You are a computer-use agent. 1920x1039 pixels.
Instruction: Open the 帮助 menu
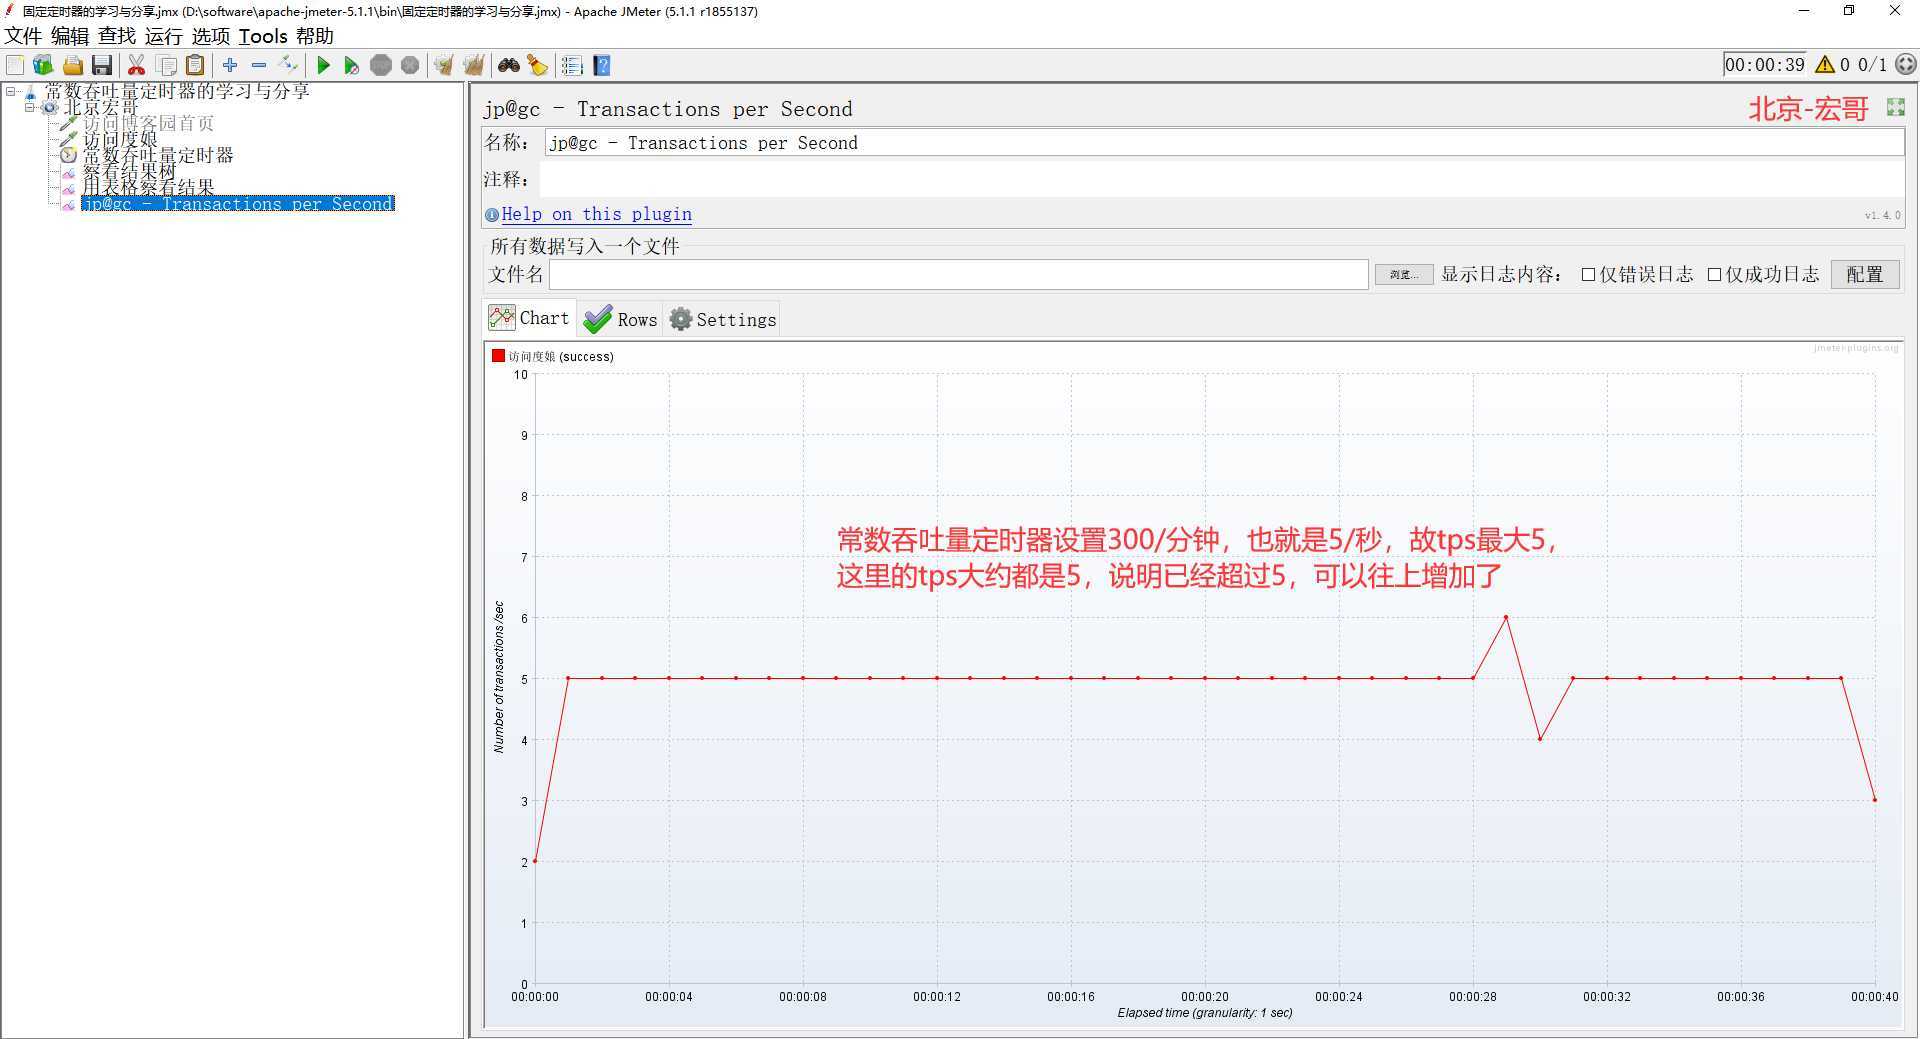tap(315, 36)
